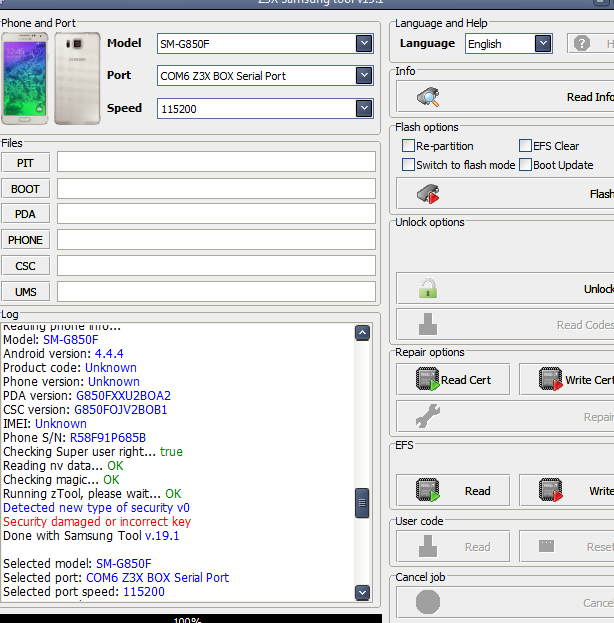Open the Model dropdown
The width and height of the screenshot is (614, 623).
pos(364,43)
